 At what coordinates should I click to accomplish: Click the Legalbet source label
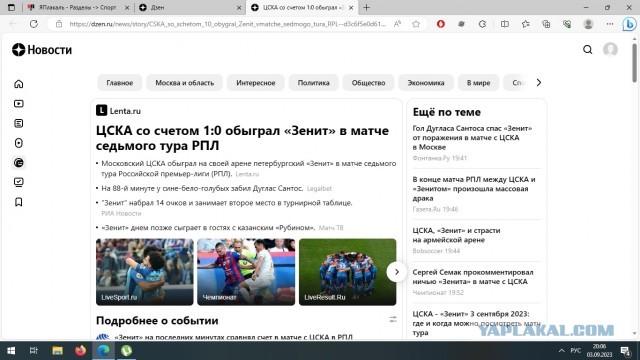319,189
